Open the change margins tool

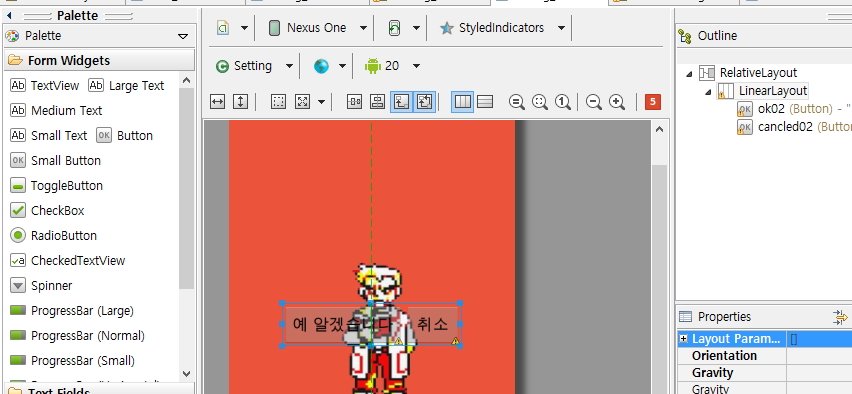coord(278,102)
